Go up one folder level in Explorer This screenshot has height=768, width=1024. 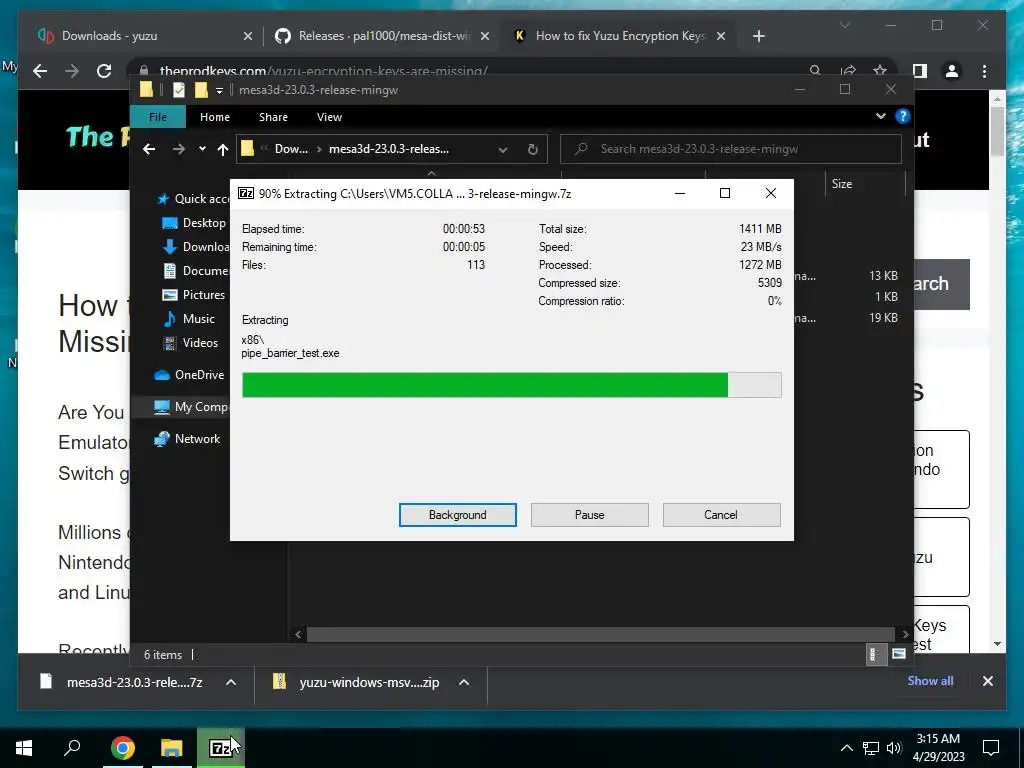tap(223, 150)
